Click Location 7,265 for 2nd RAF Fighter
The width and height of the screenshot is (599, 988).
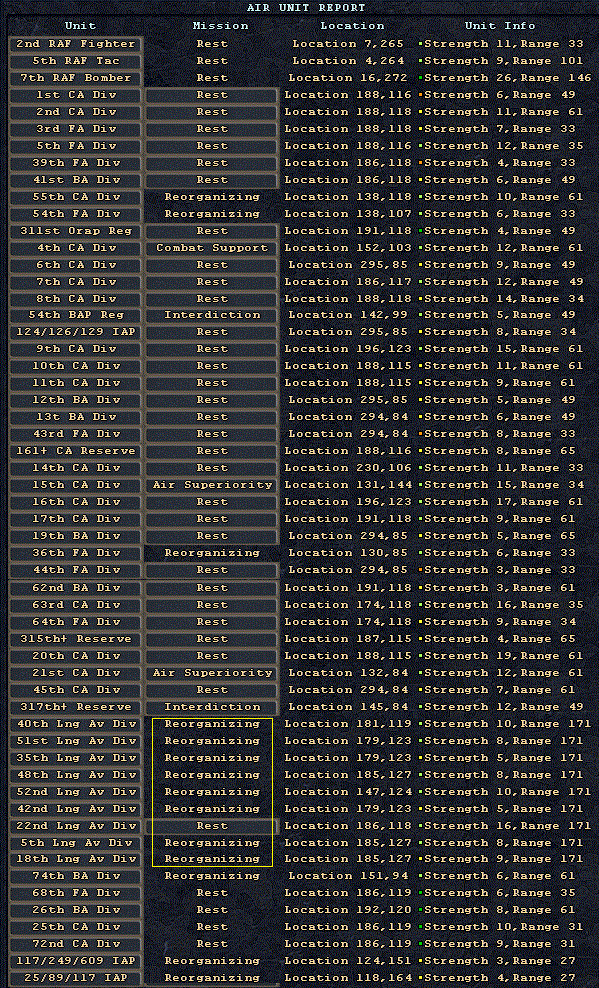(346, 44)
